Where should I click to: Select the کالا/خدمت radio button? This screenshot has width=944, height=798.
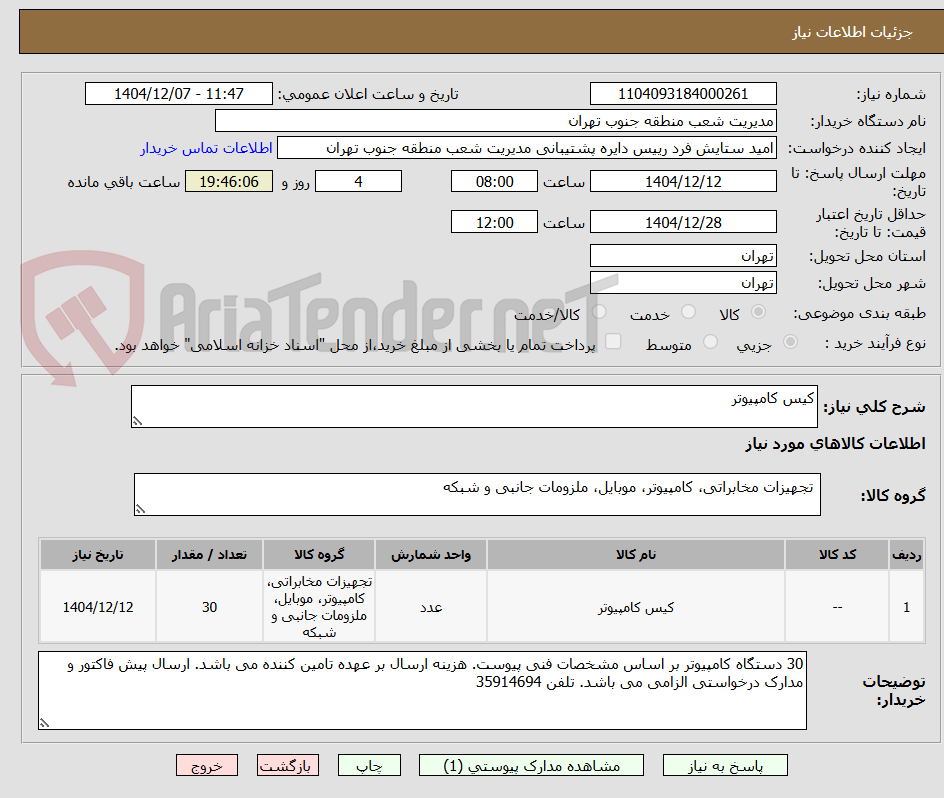pos(599,312)
